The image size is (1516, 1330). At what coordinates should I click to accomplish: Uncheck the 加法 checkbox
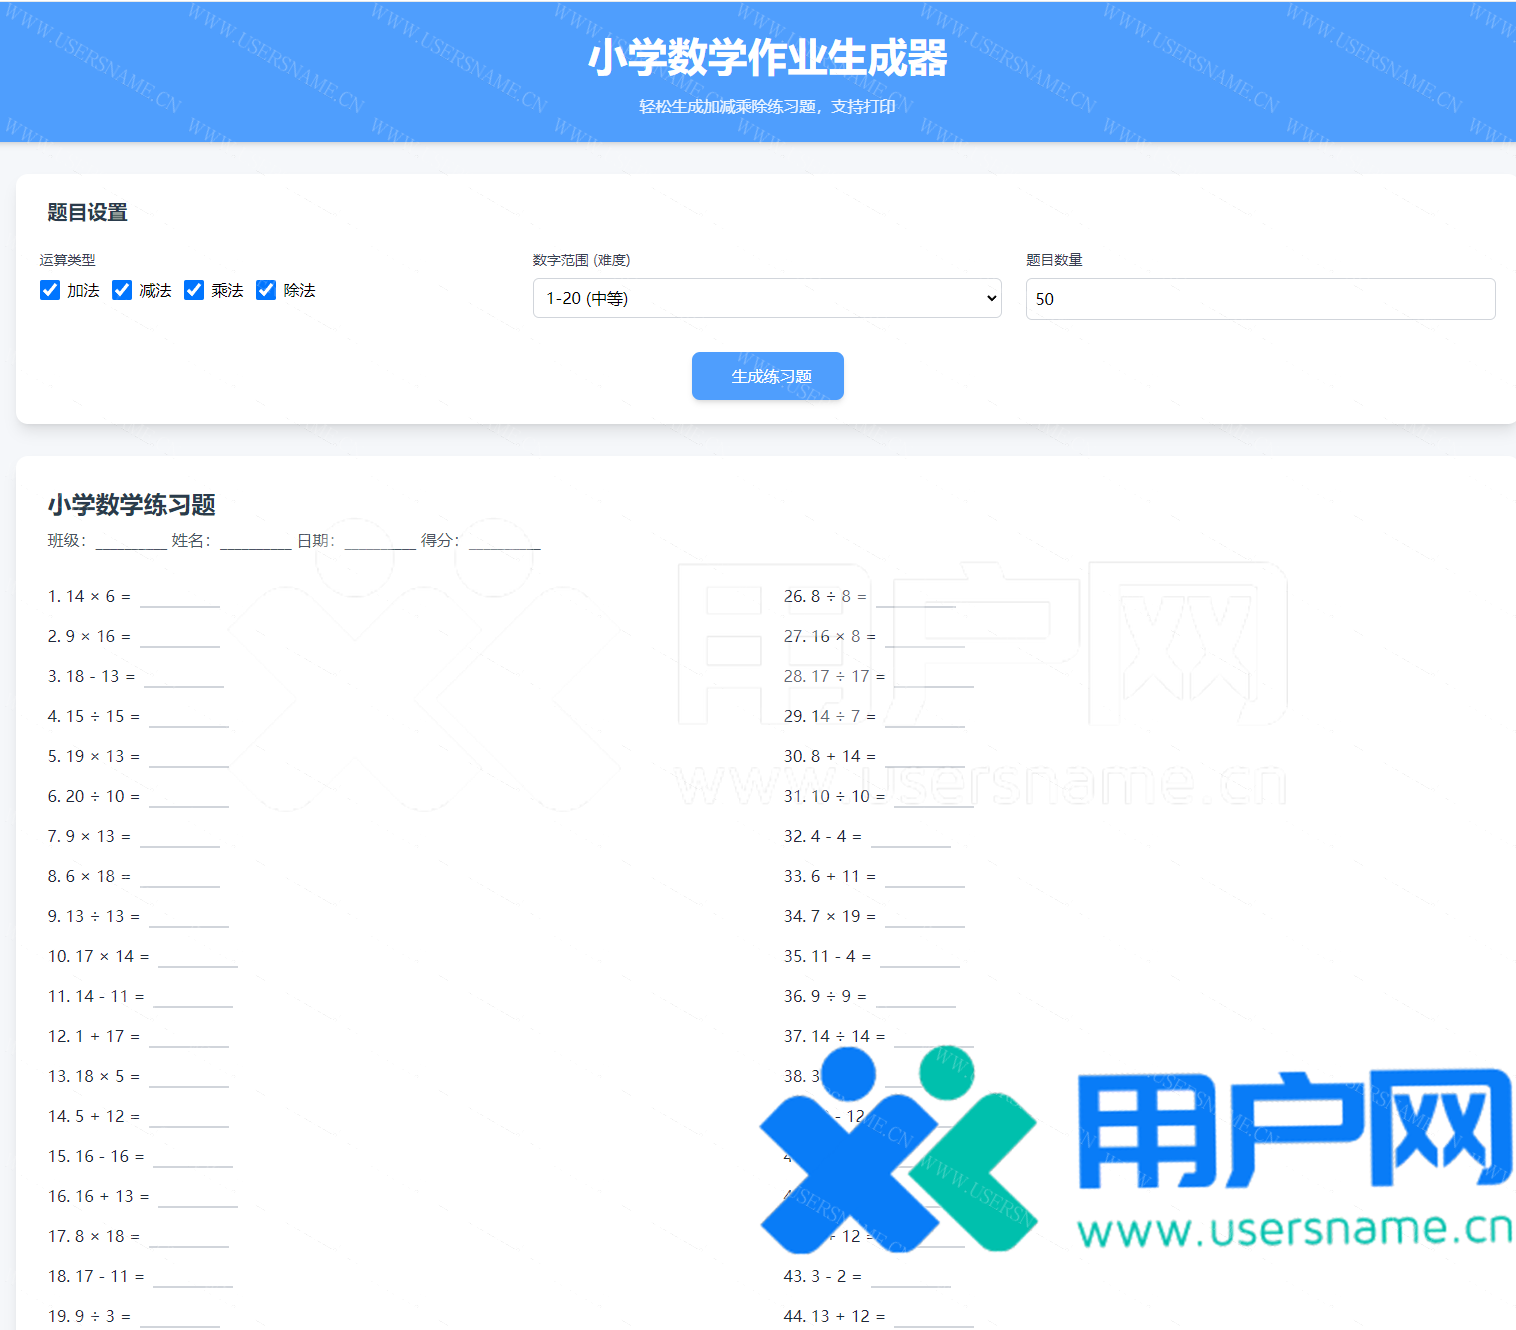50,290
